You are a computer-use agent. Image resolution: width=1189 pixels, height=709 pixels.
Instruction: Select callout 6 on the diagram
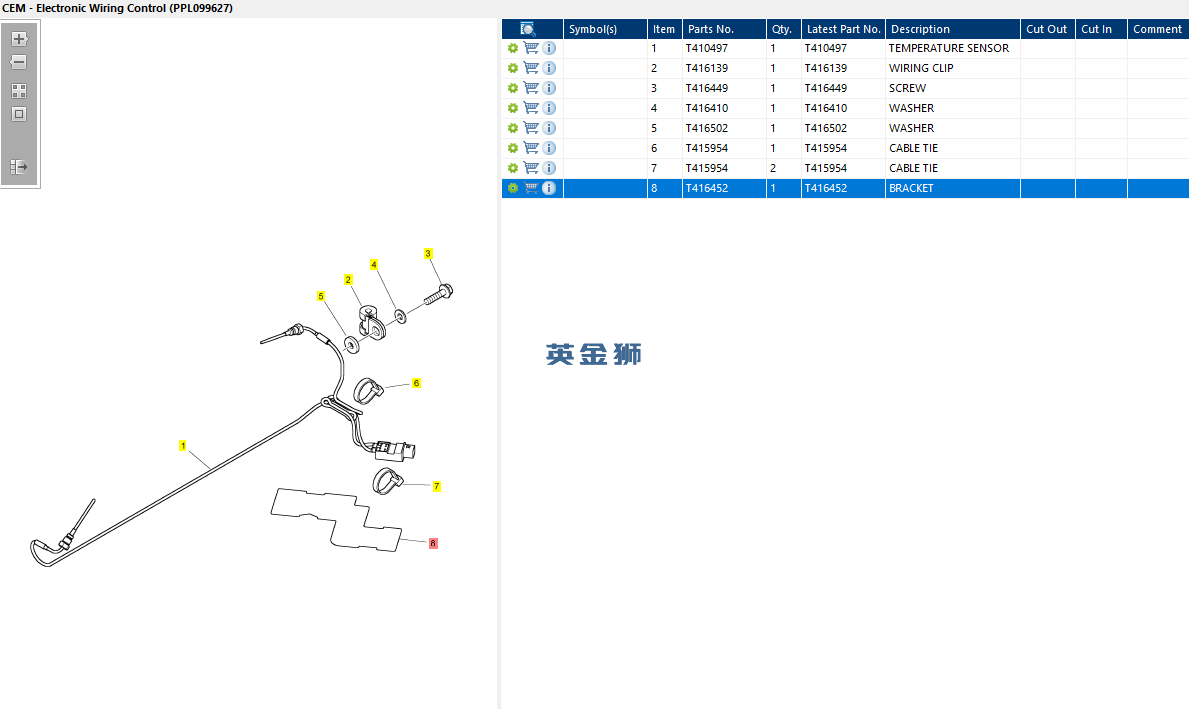pos(416,384)
